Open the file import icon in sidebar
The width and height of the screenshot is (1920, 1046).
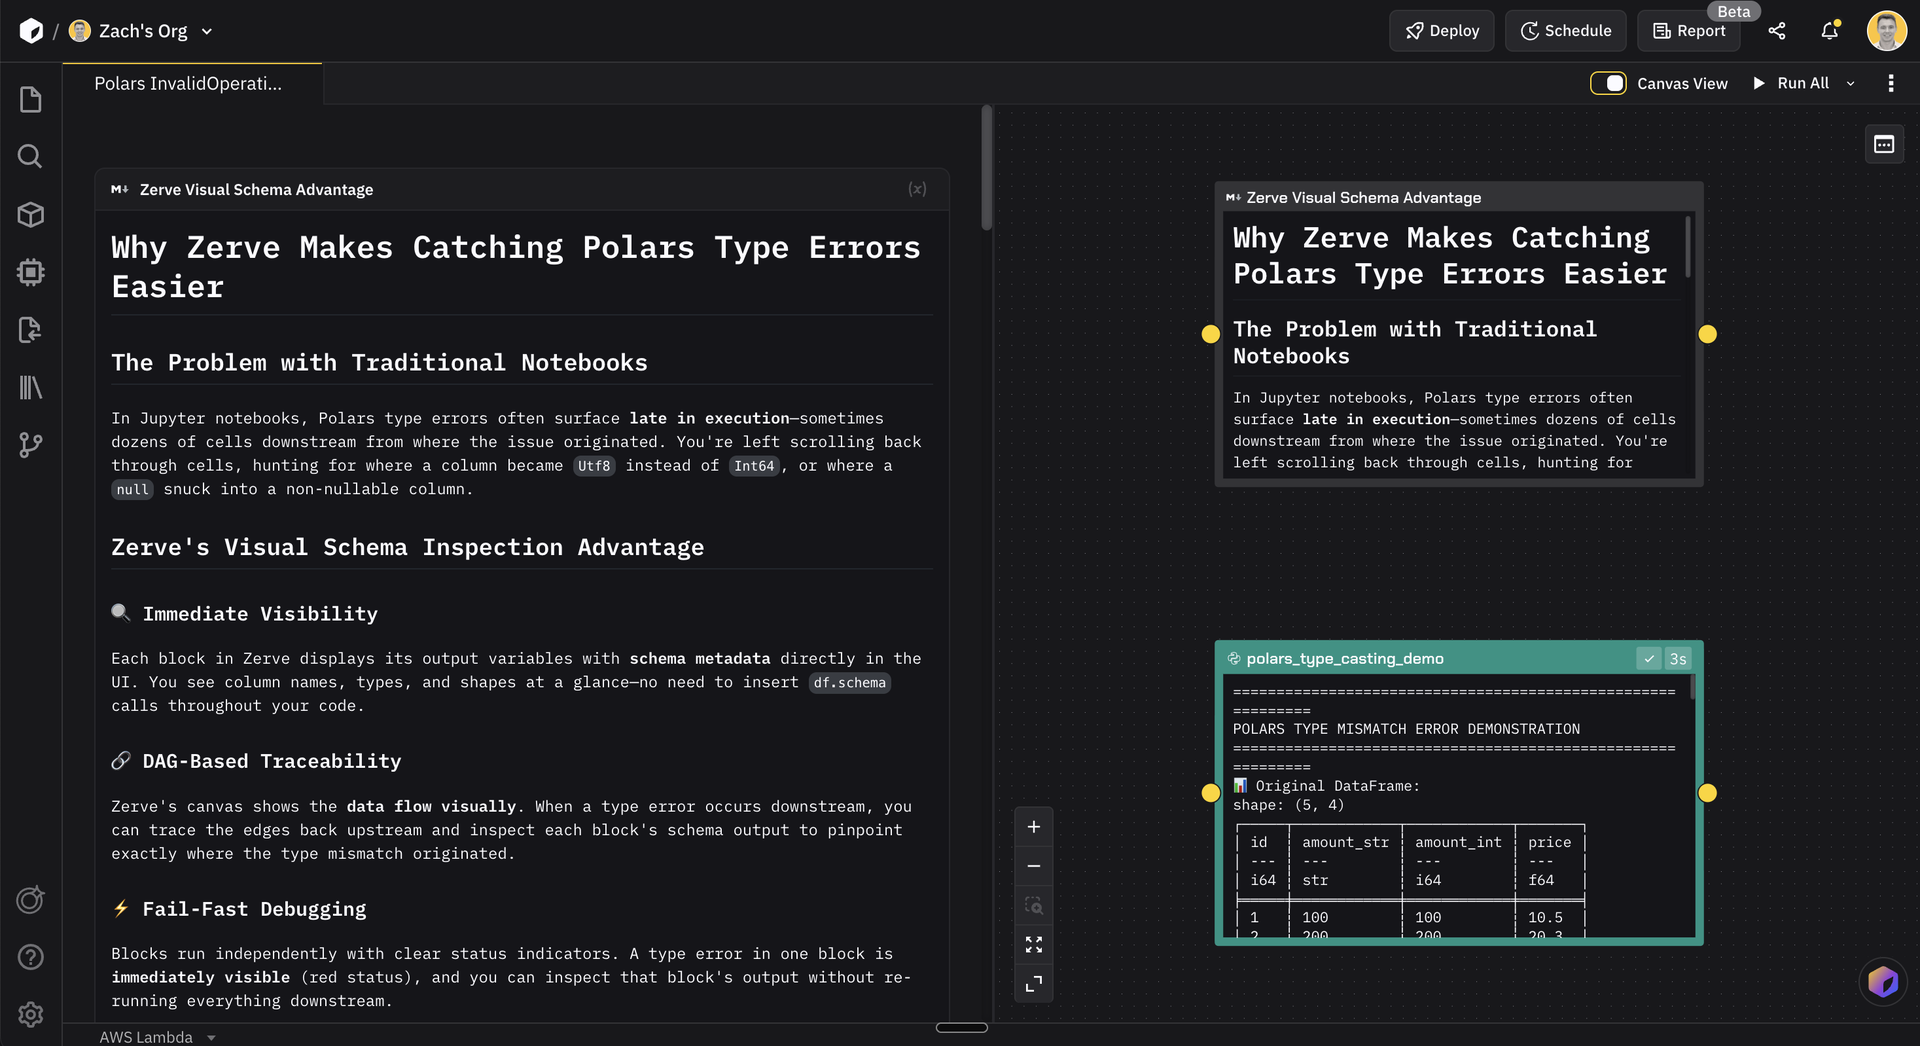31,330
